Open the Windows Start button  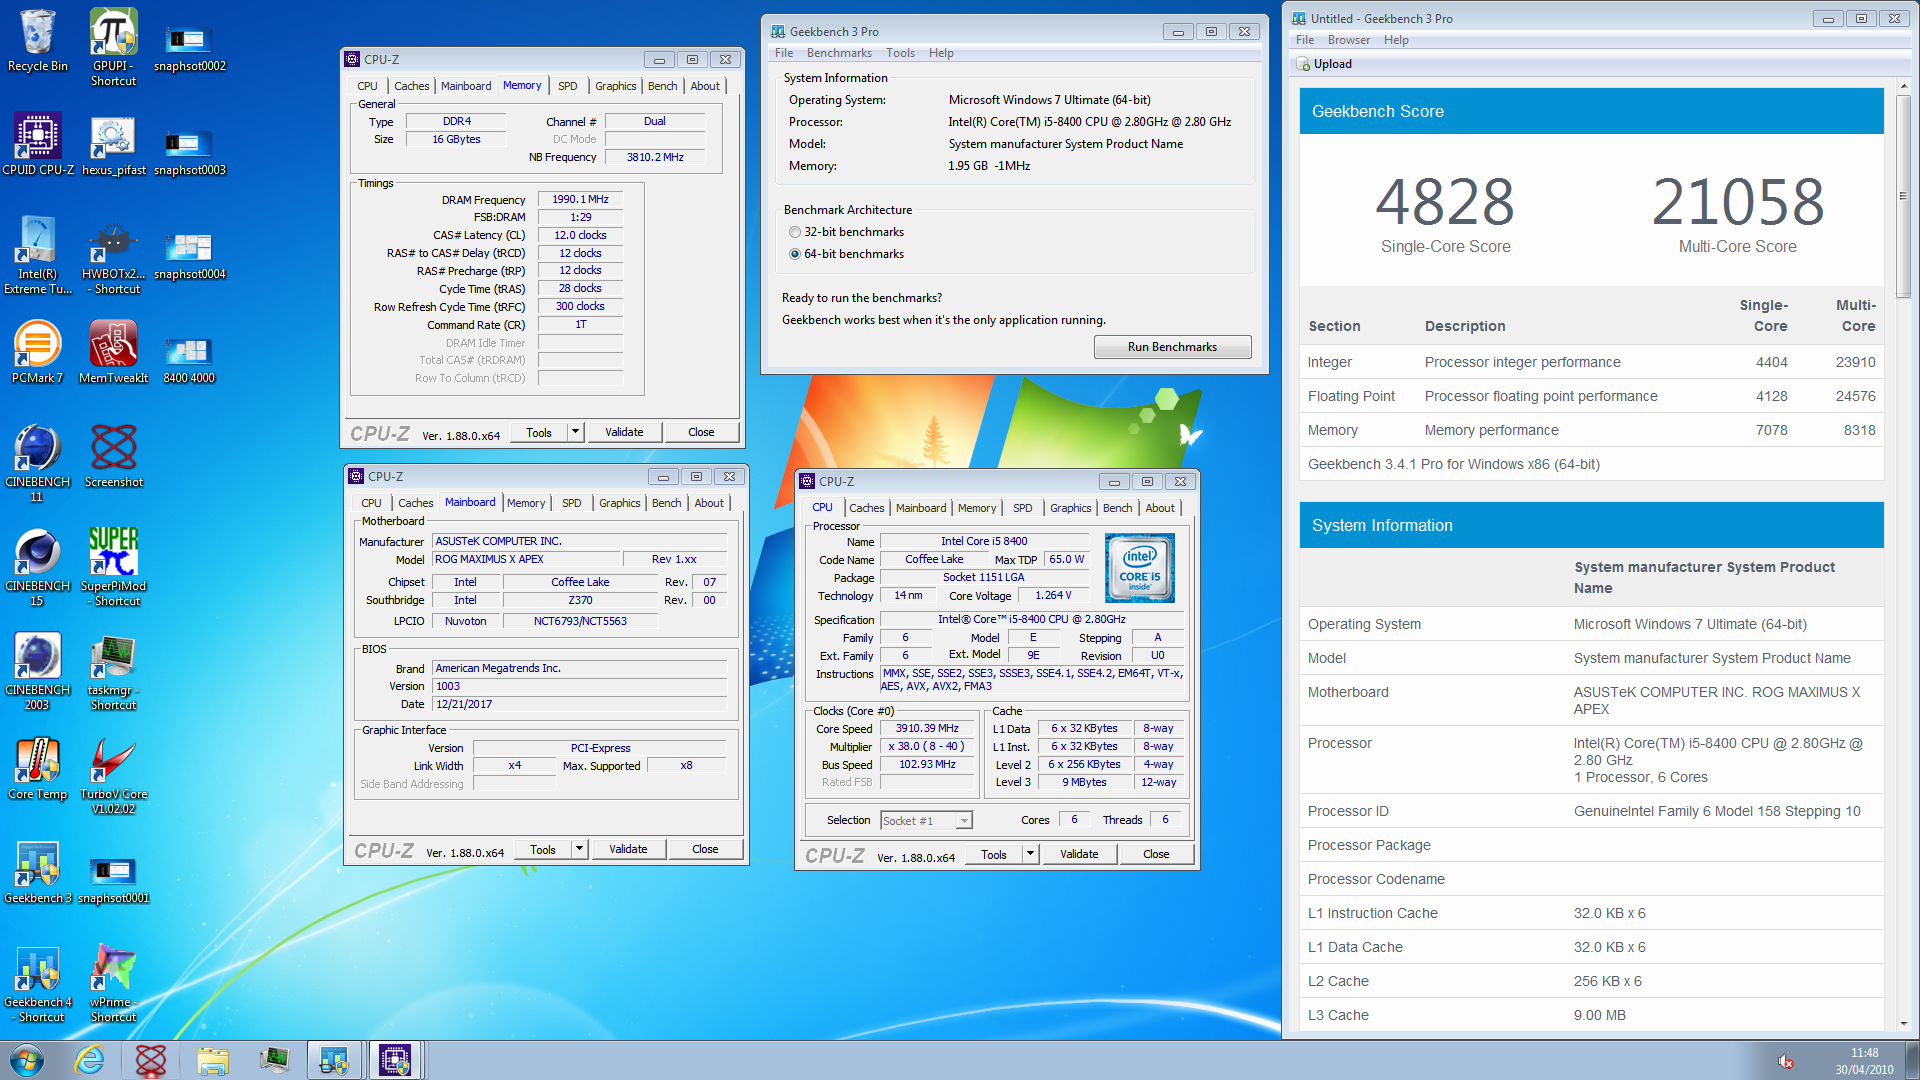click(27, 1060)
